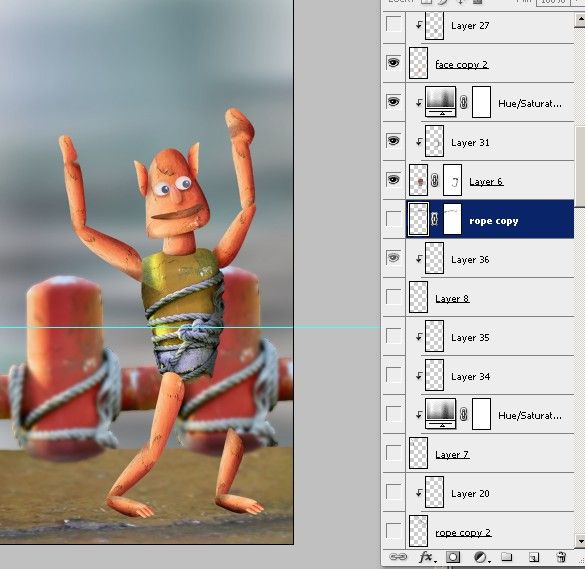The width and height of the screenshot is (585, 569).
Task: Select the rope copy layer mask thumbnail
Action: [x=452, y=219]
